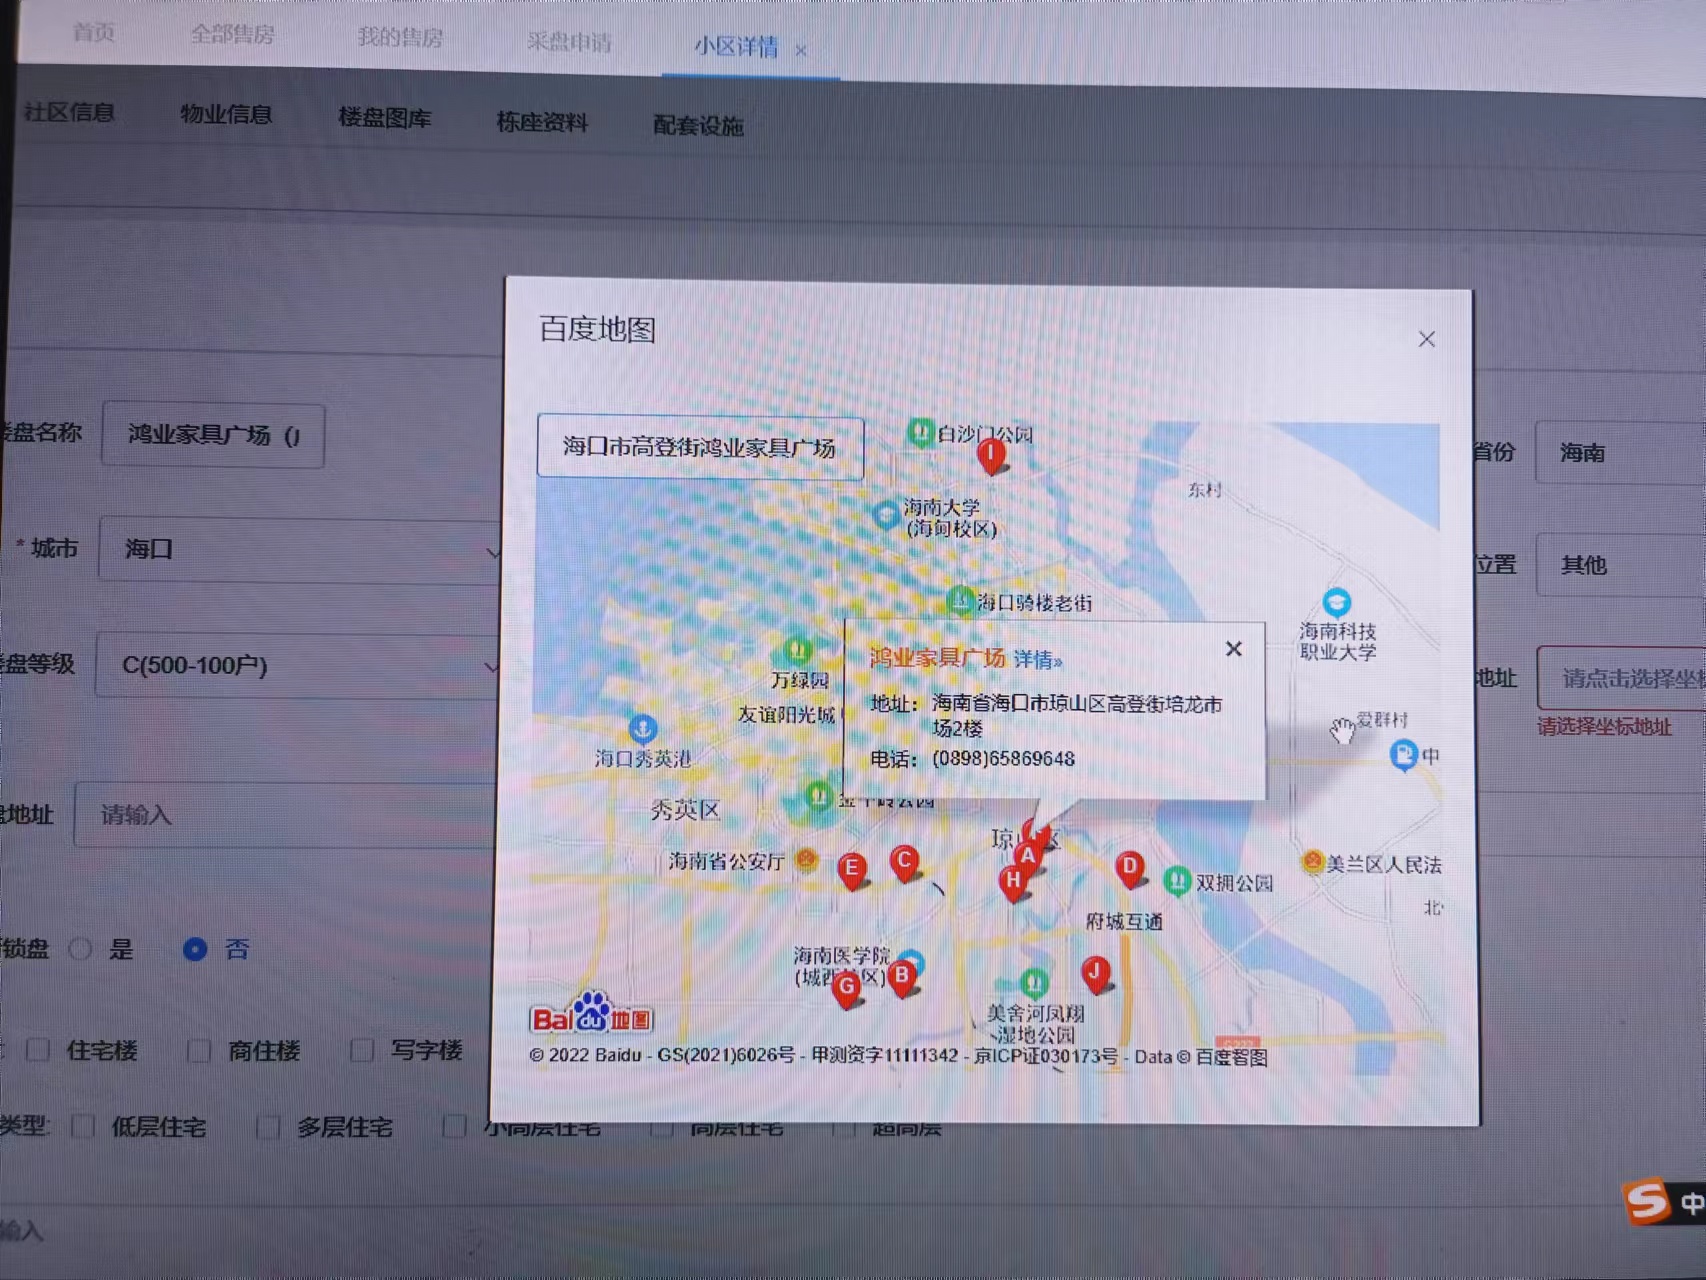Select the 是 radio button
This screenshot has width=1706, height=1280.
[81, 949]
